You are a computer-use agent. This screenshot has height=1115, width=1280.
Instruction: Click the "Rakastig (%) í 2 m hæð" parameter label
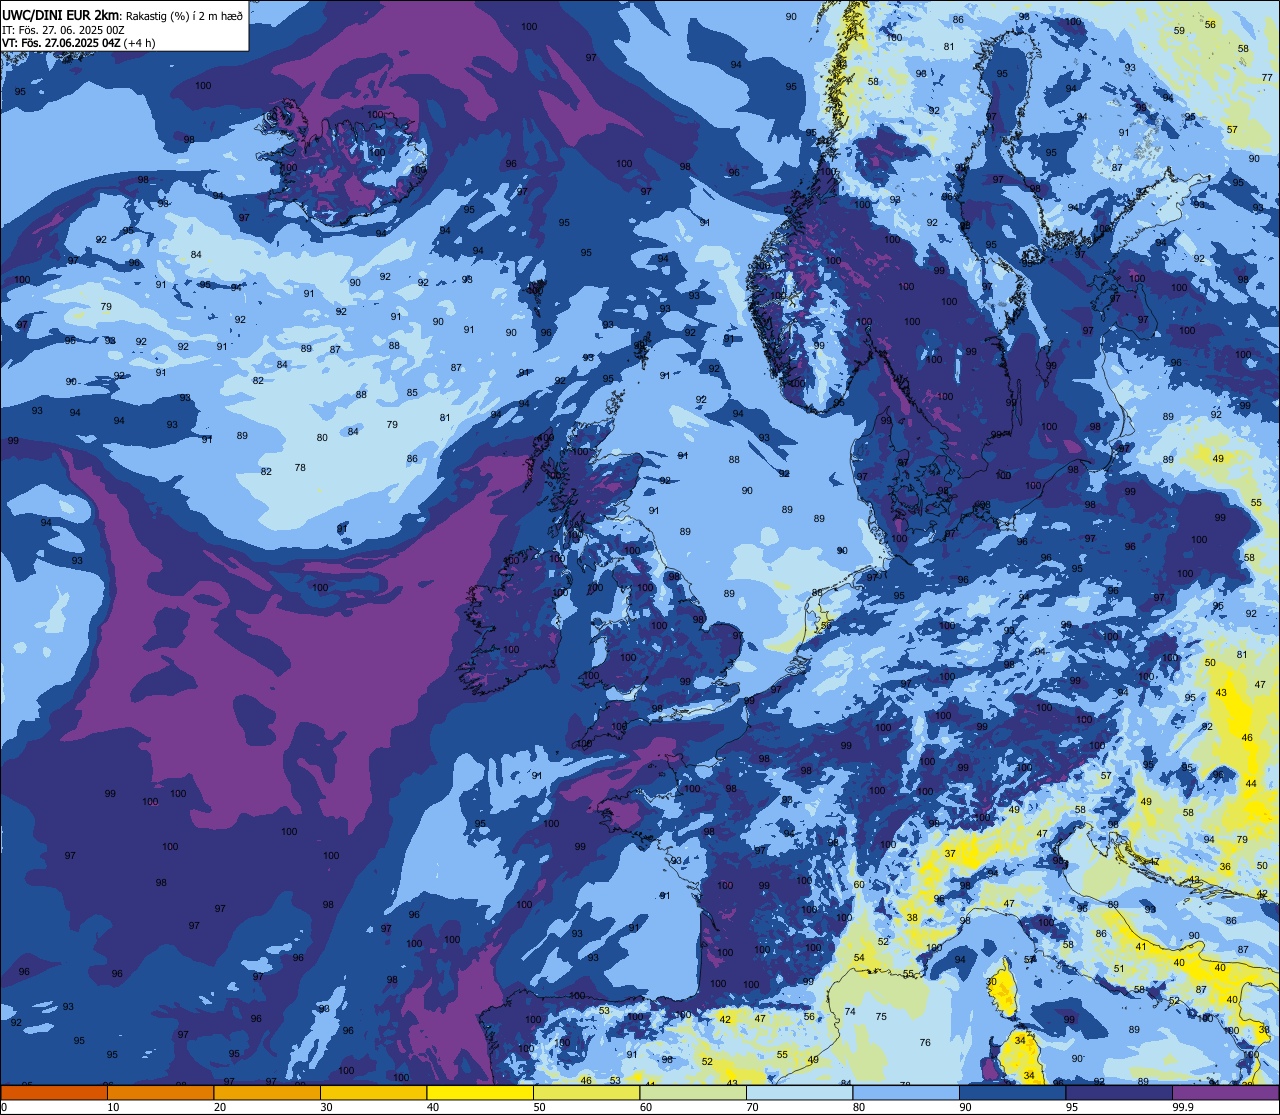(x=185, y=15)
